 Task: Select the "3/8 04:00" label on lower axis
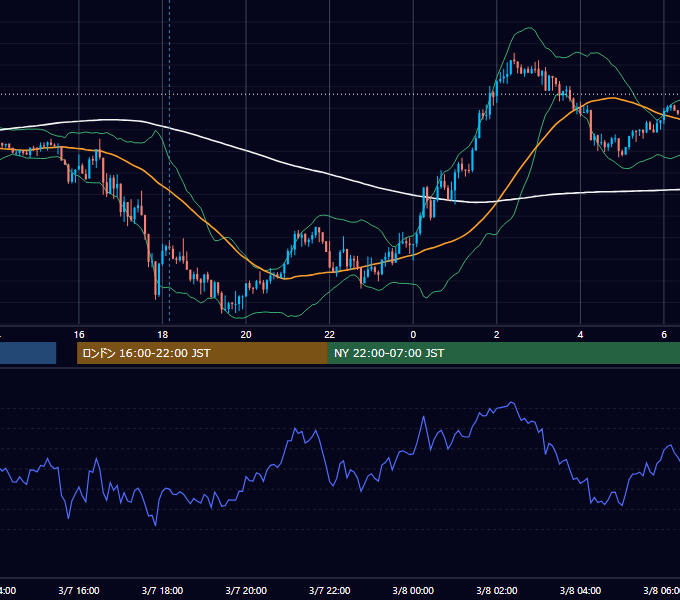pyautogui.click(x=580, y=591)
